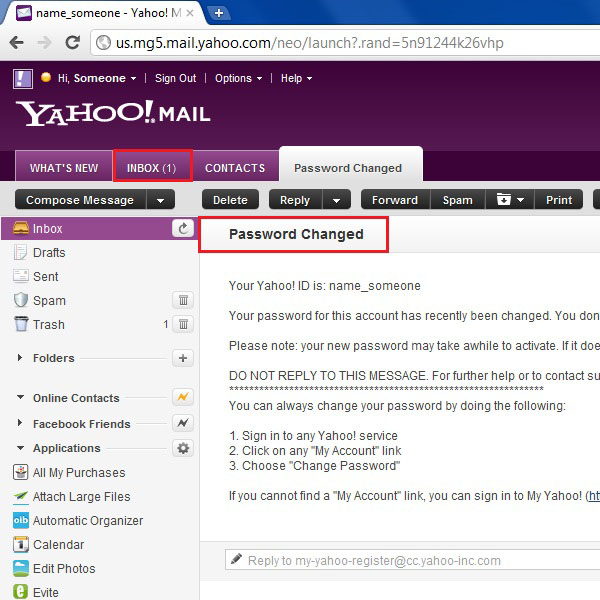Click Sign Out link

click(175, 78)
